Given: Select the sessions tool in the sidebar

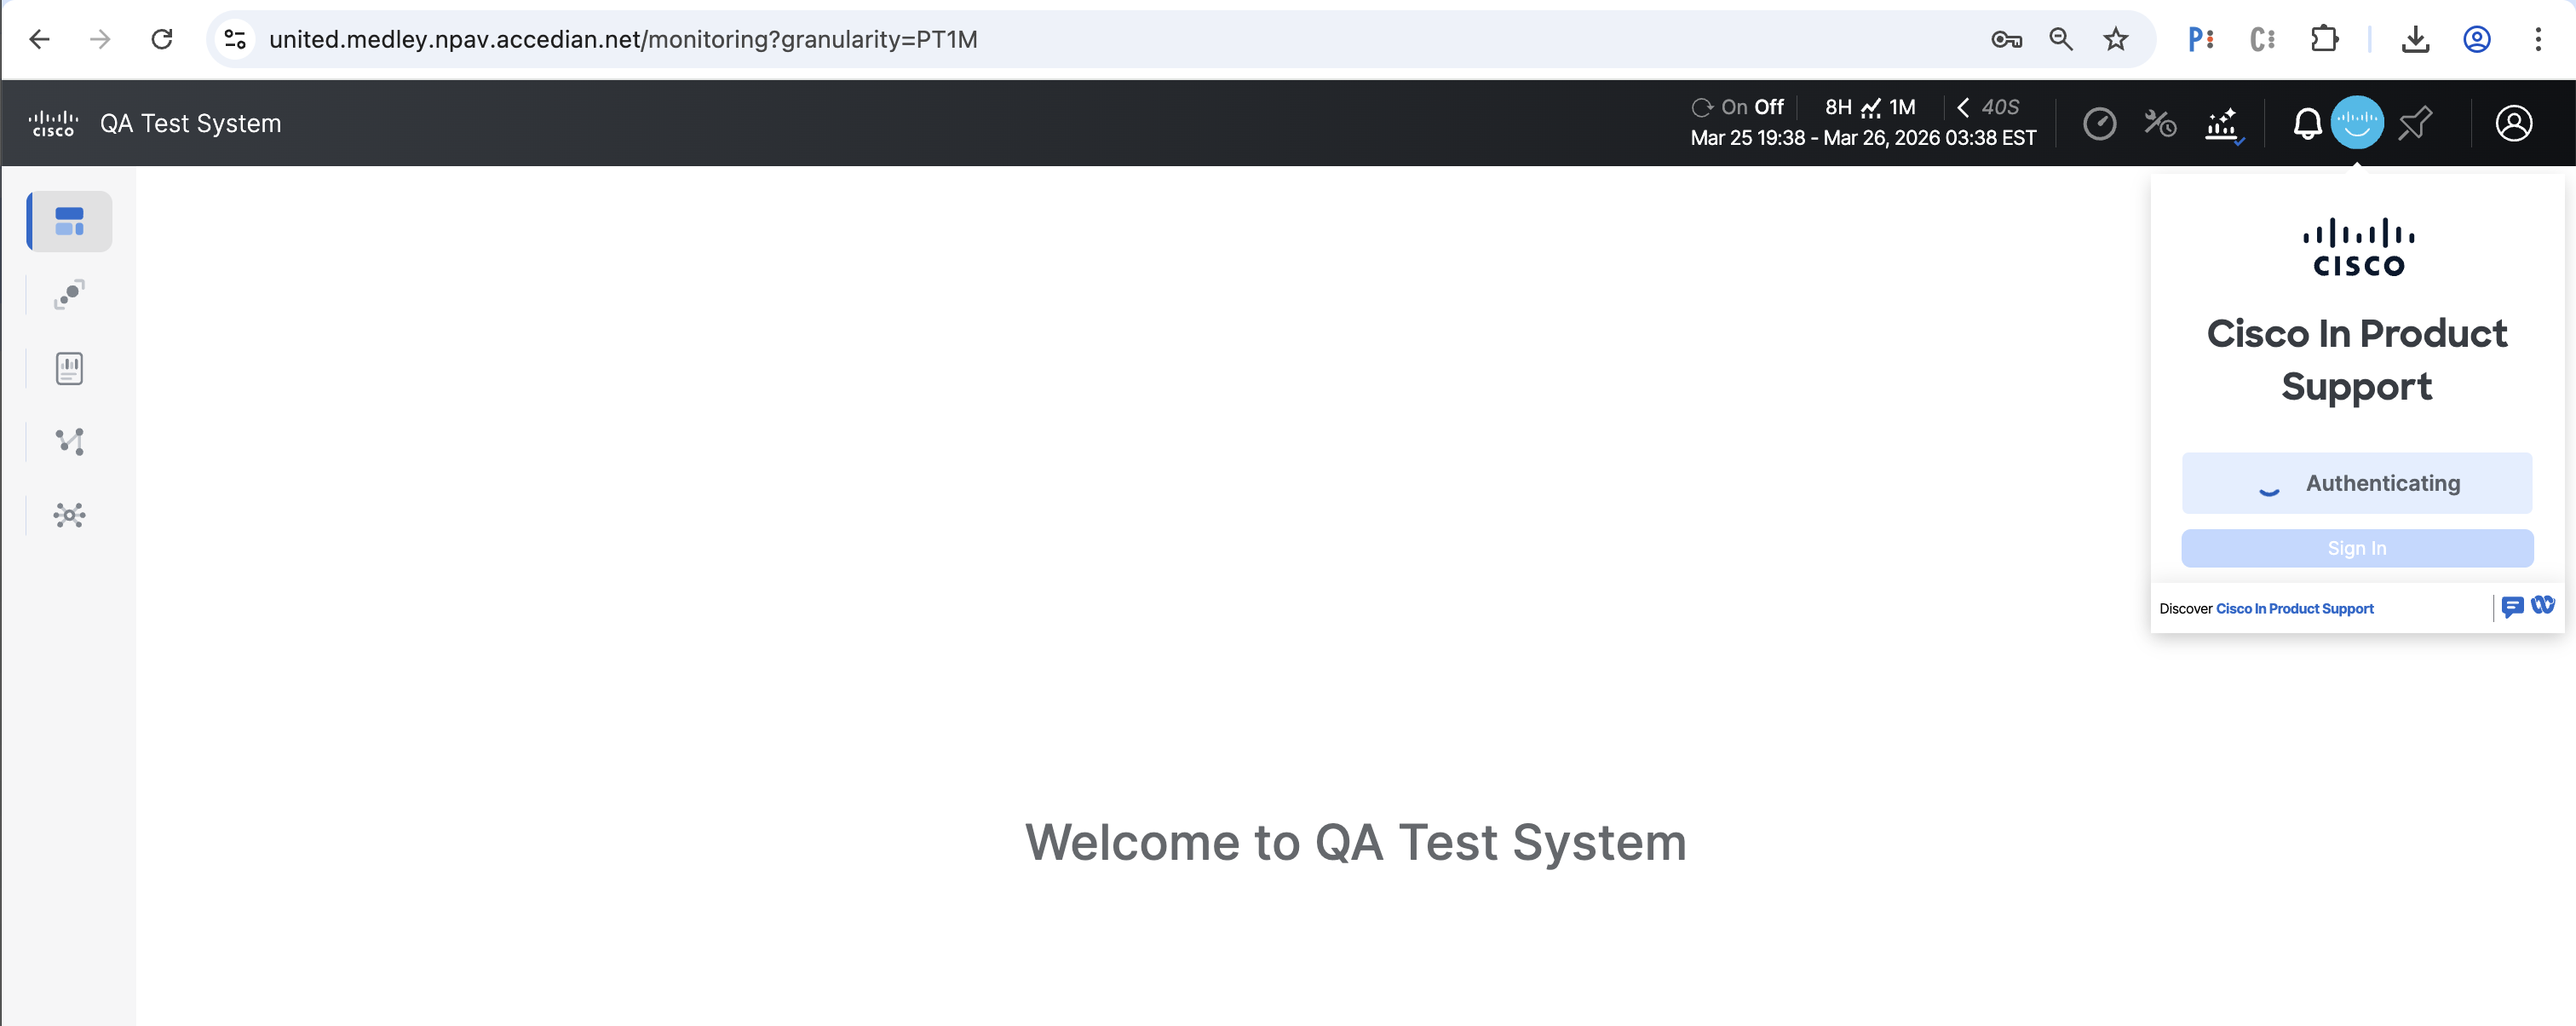Looking at the screenshot, I should 68,294.
